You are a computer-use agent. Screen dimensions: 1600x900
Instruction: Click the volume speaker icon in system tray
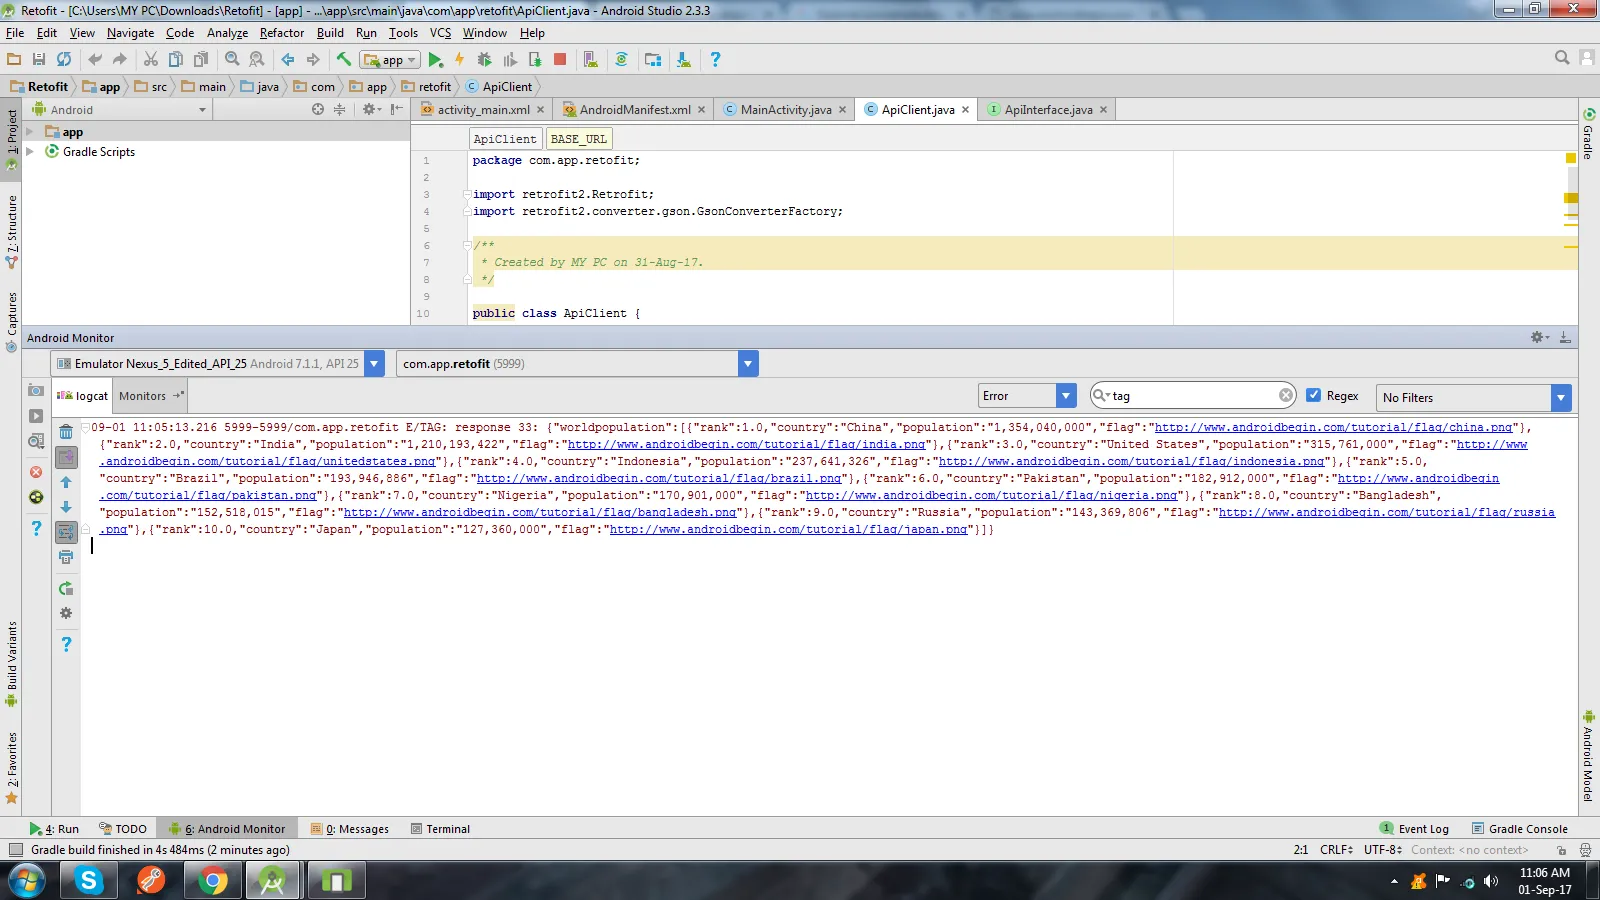(x=1491, y=881)
